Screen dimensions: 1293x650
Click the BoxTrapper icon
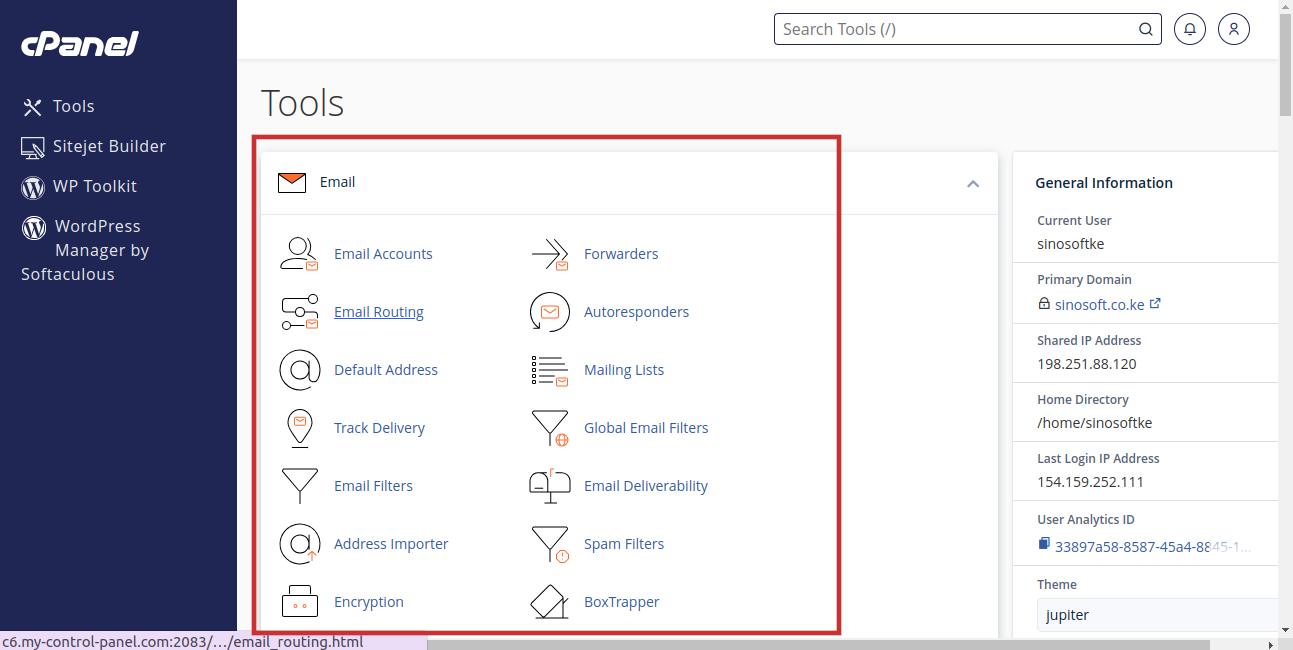point(549,602)
